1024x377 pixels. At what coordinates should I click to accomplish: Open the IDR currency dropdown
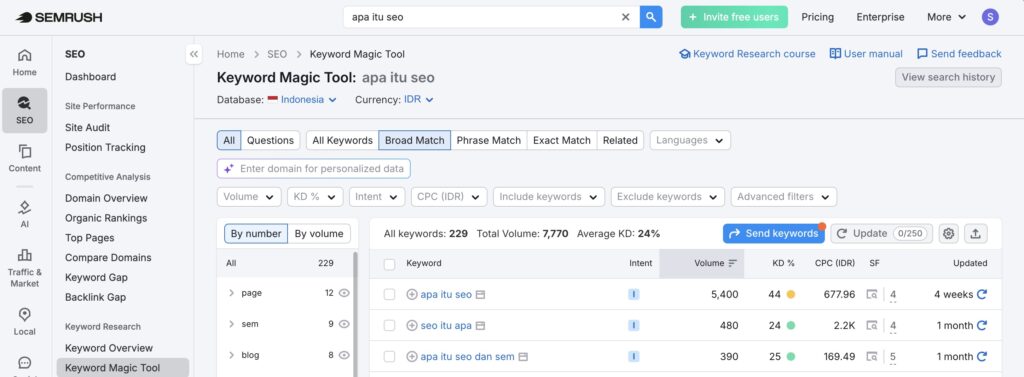tap(419, 100)
